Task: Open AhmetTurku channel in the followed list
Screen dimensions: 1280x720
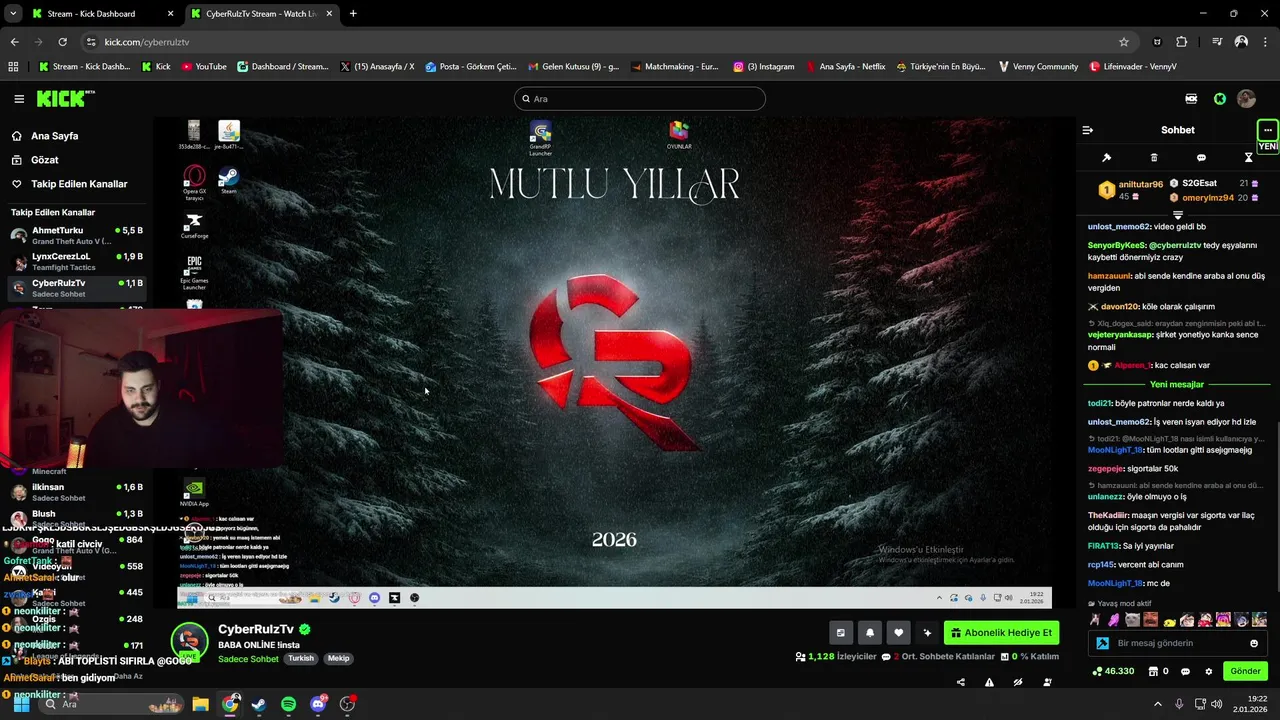Action: (77, 235)
